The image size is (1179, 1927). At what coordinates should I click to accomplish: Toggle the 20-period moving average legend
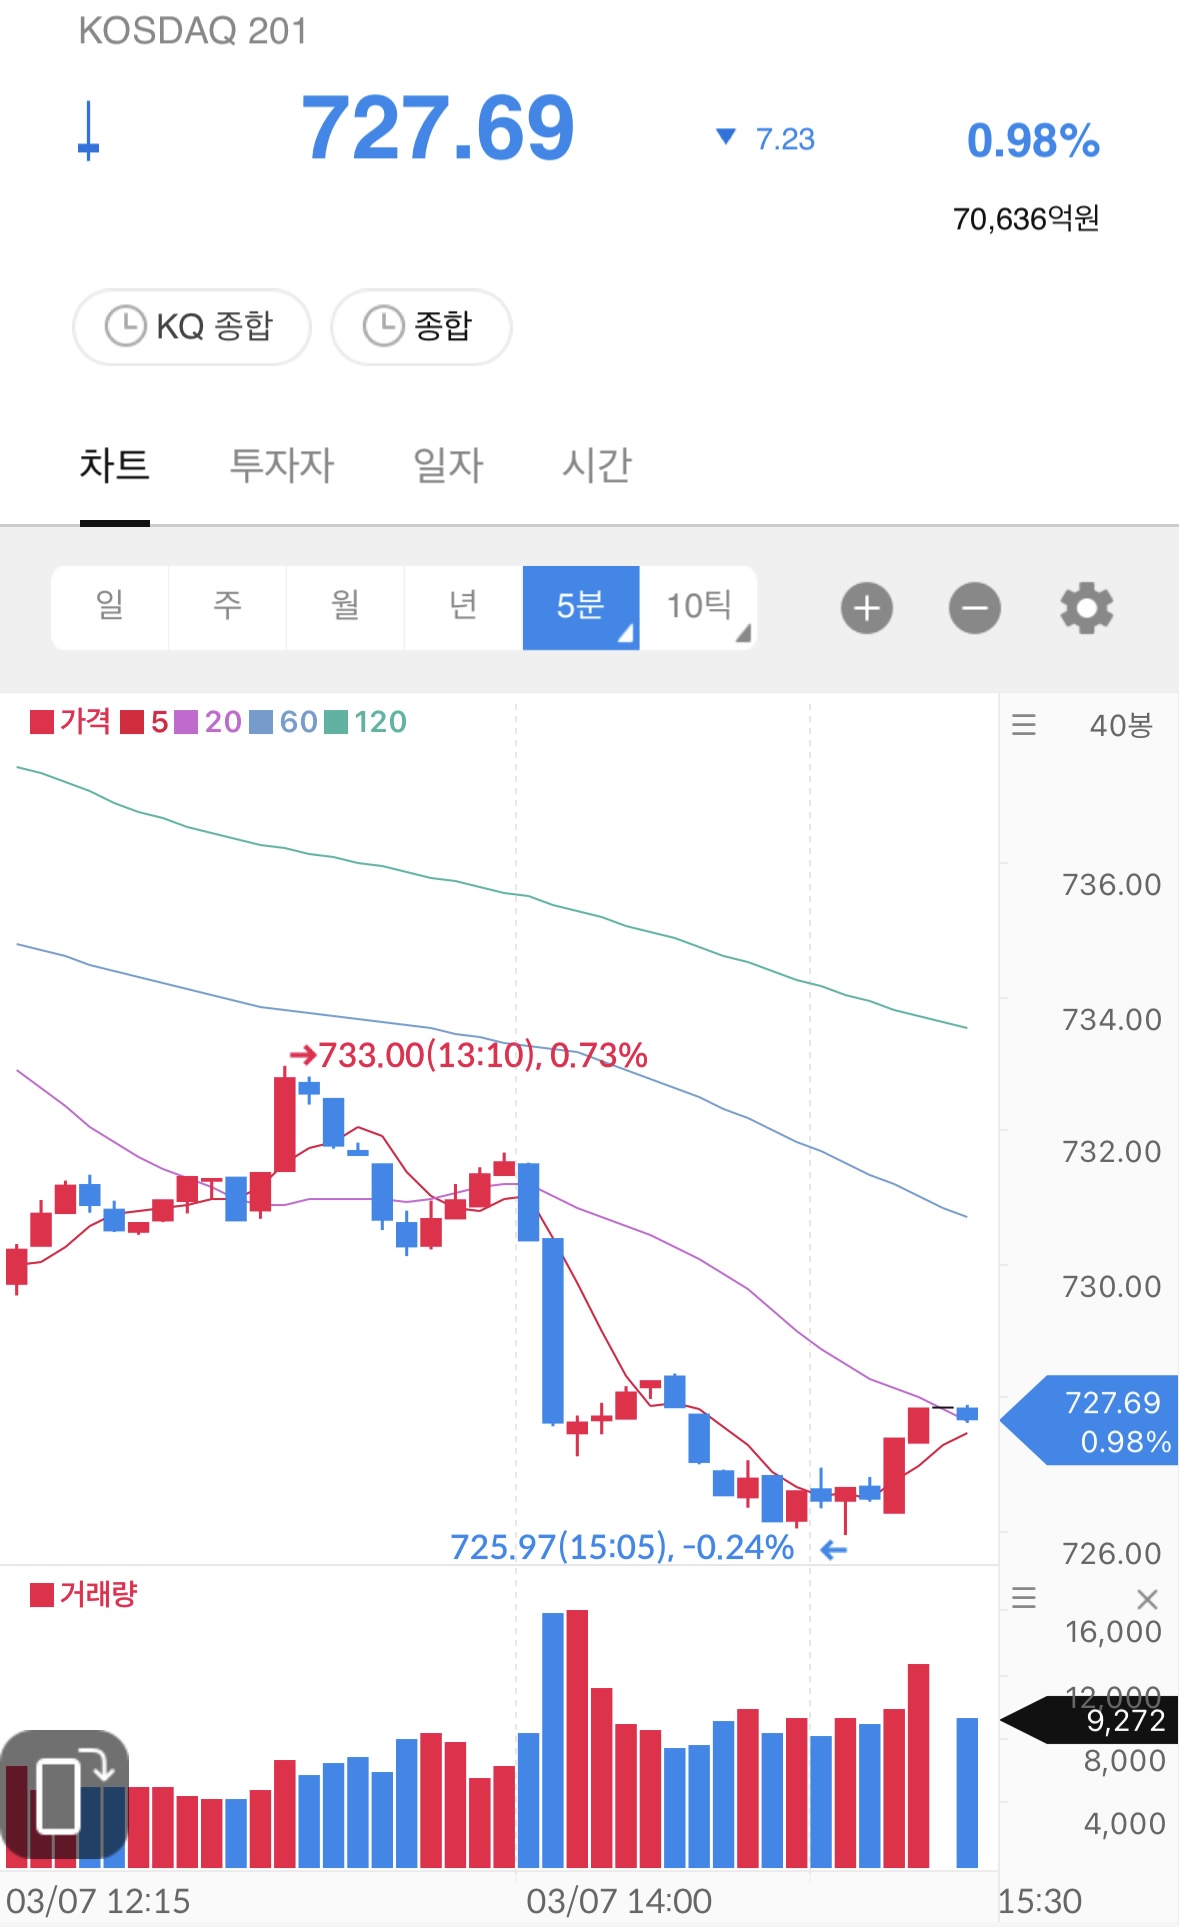[209, 722]
